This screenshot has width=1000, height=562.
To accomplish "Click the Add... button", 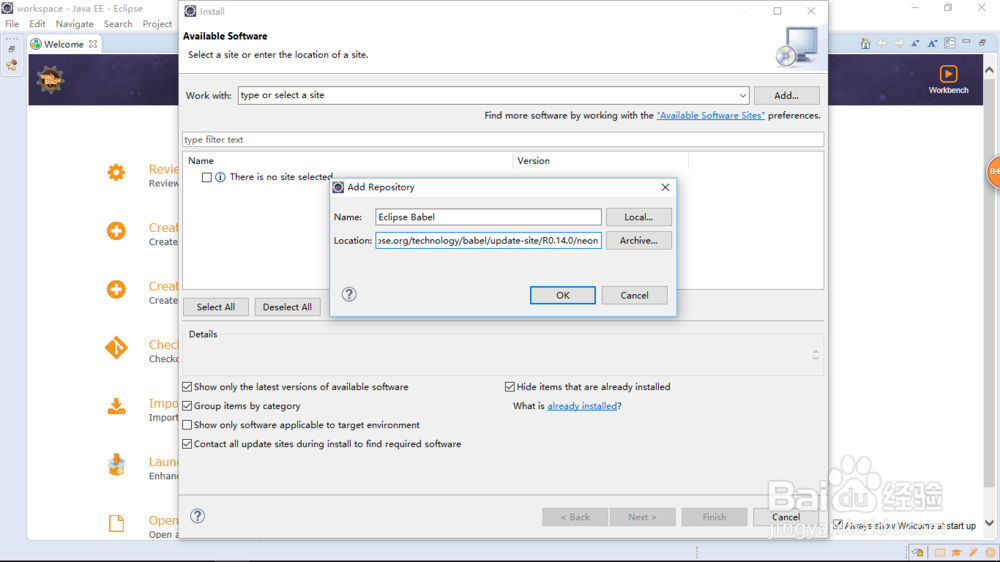I will pyautogui.click(x=786, y=96).
